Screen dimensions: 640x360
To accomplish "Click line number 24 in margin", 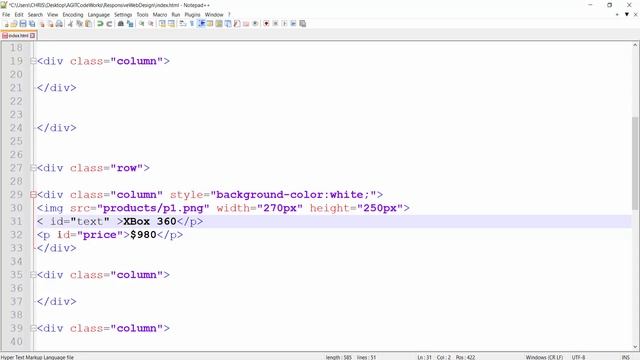I will (16, 128).
